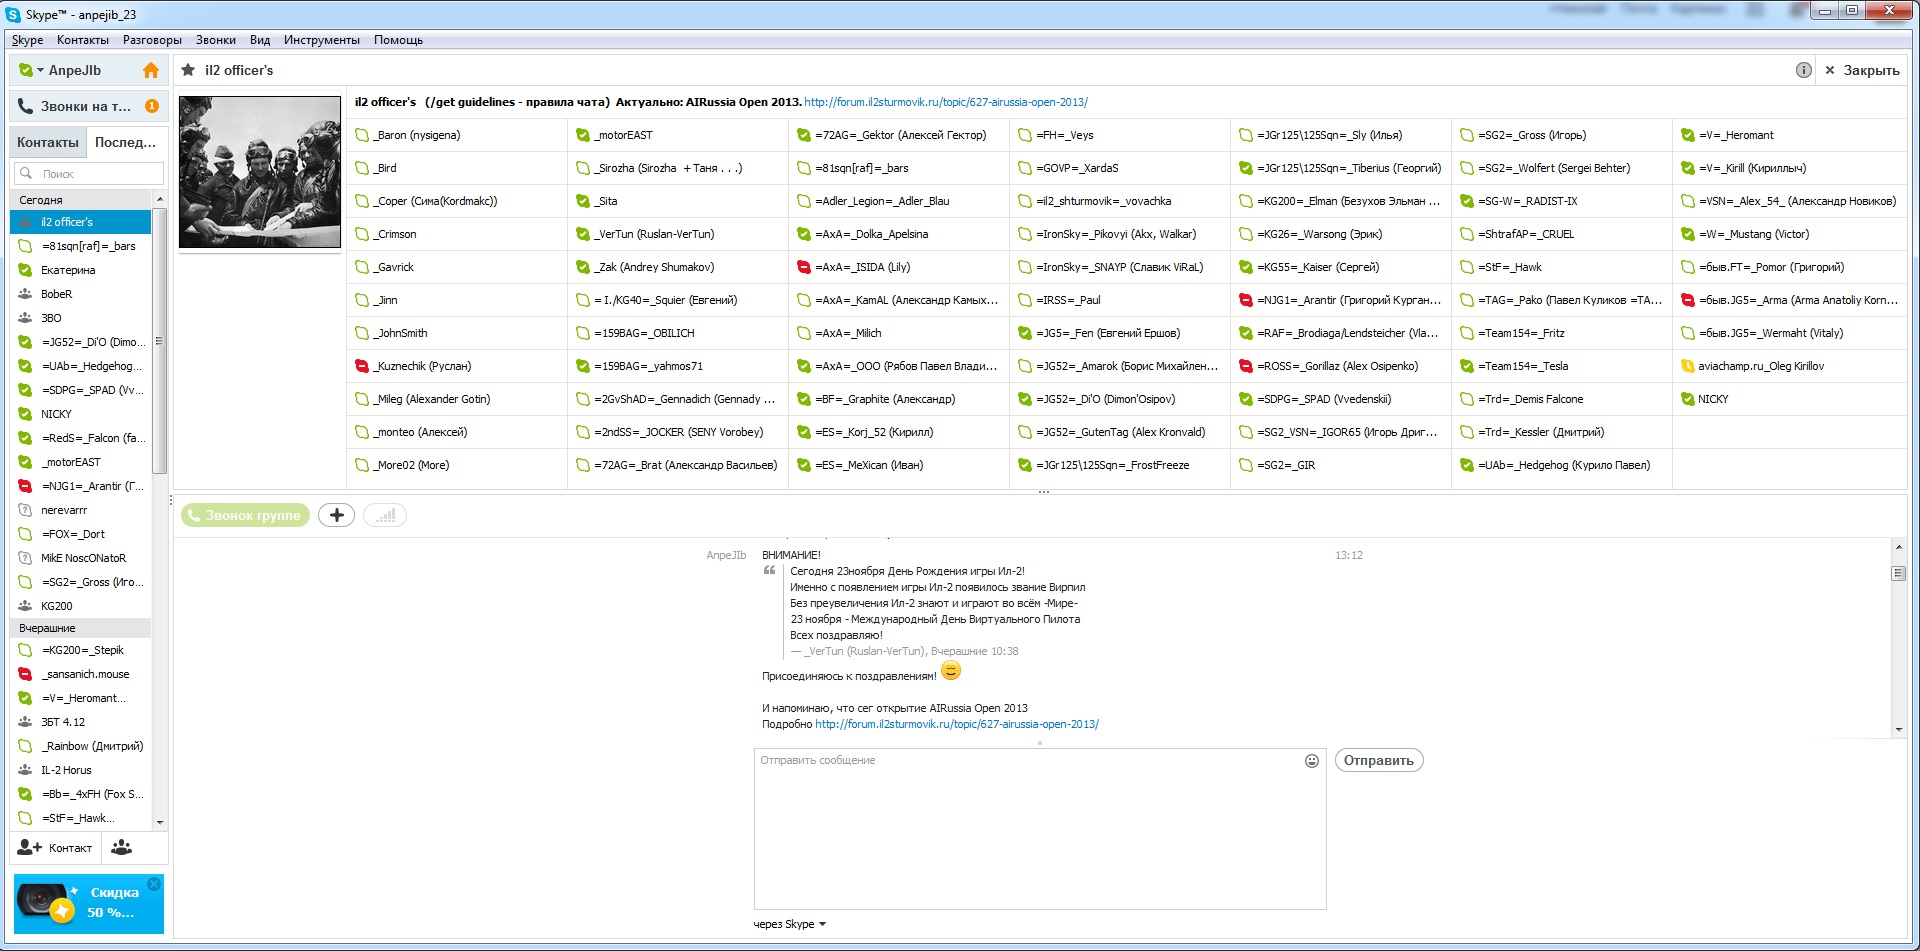Select =KG200=_Stepik in the sidebar

point(81,650)
